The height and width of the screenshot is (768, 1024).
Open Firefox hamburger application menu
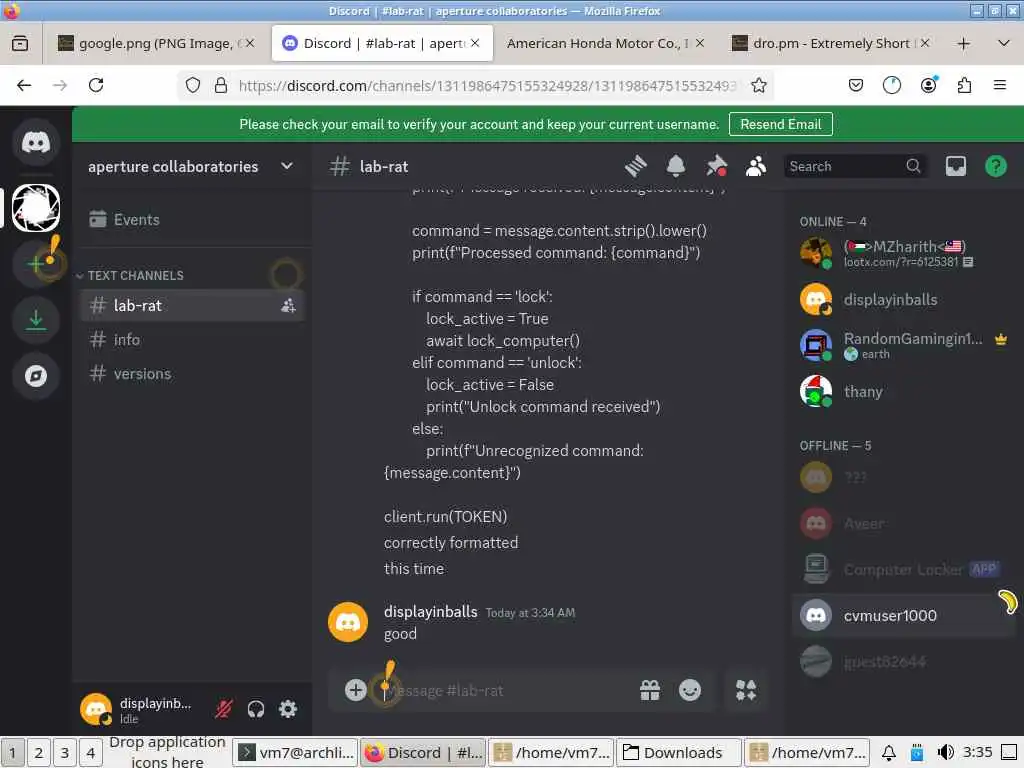tap(1000, 86)
